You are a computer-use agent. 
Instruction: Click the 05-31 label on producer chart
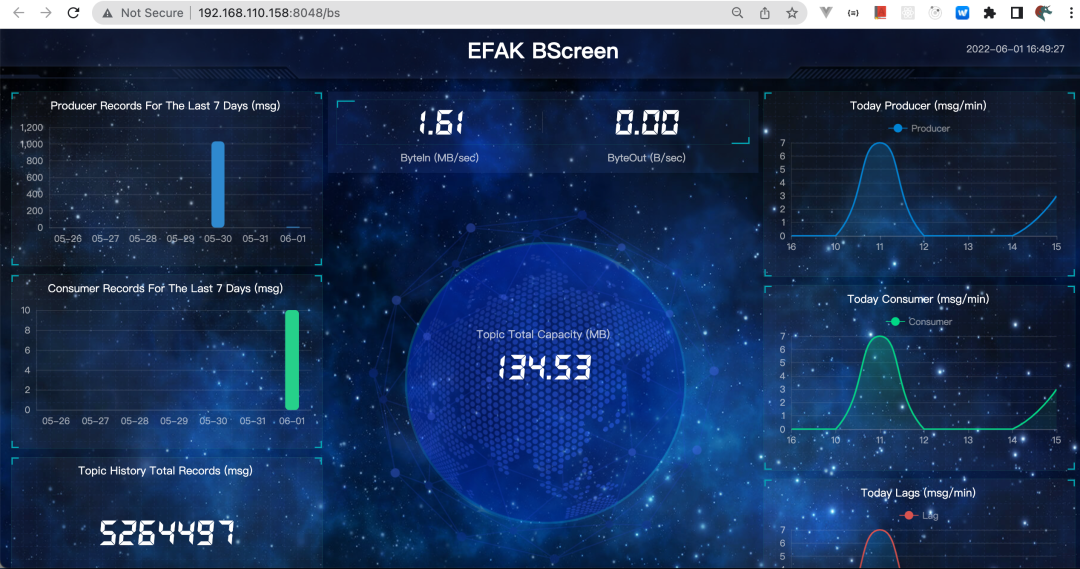[255, 238]
